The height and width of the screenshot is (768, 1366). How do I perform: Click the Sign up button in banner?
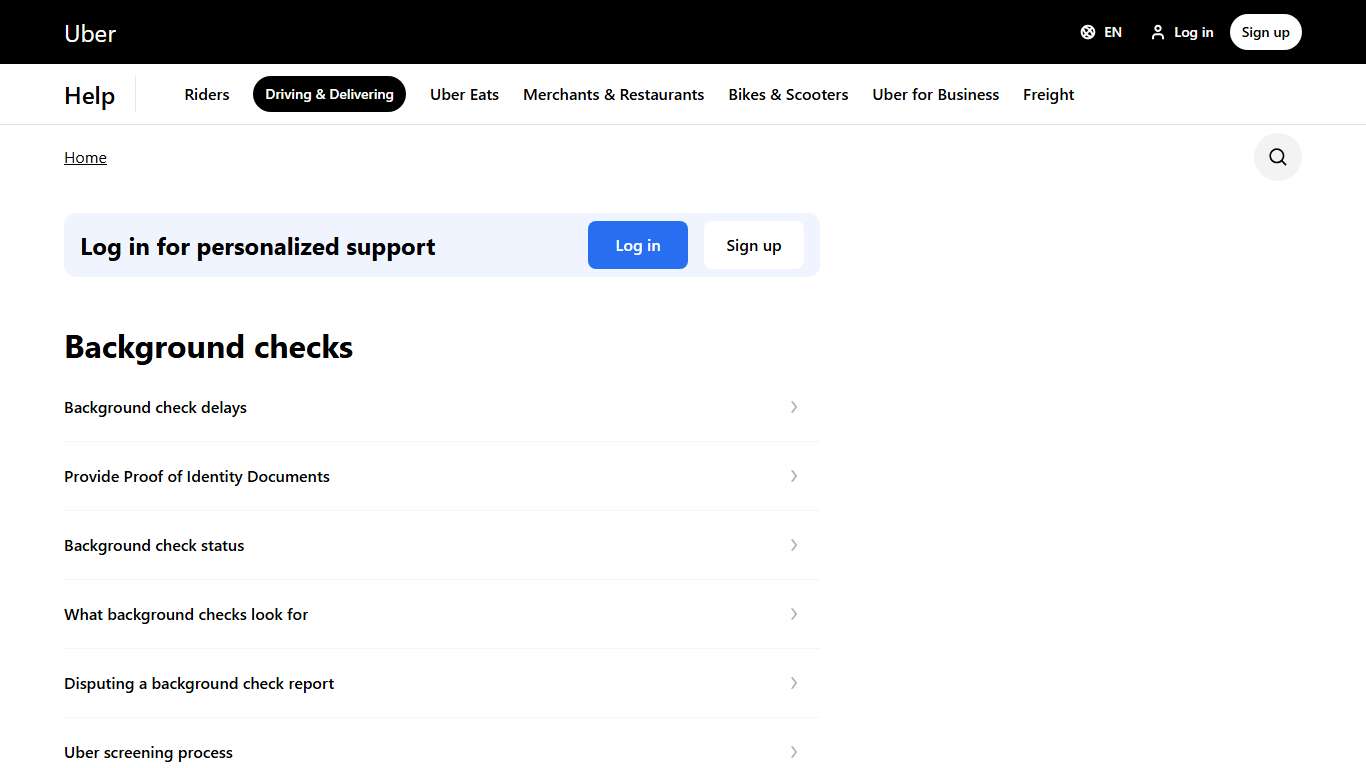pyautogui.click(x=753, y=245)
